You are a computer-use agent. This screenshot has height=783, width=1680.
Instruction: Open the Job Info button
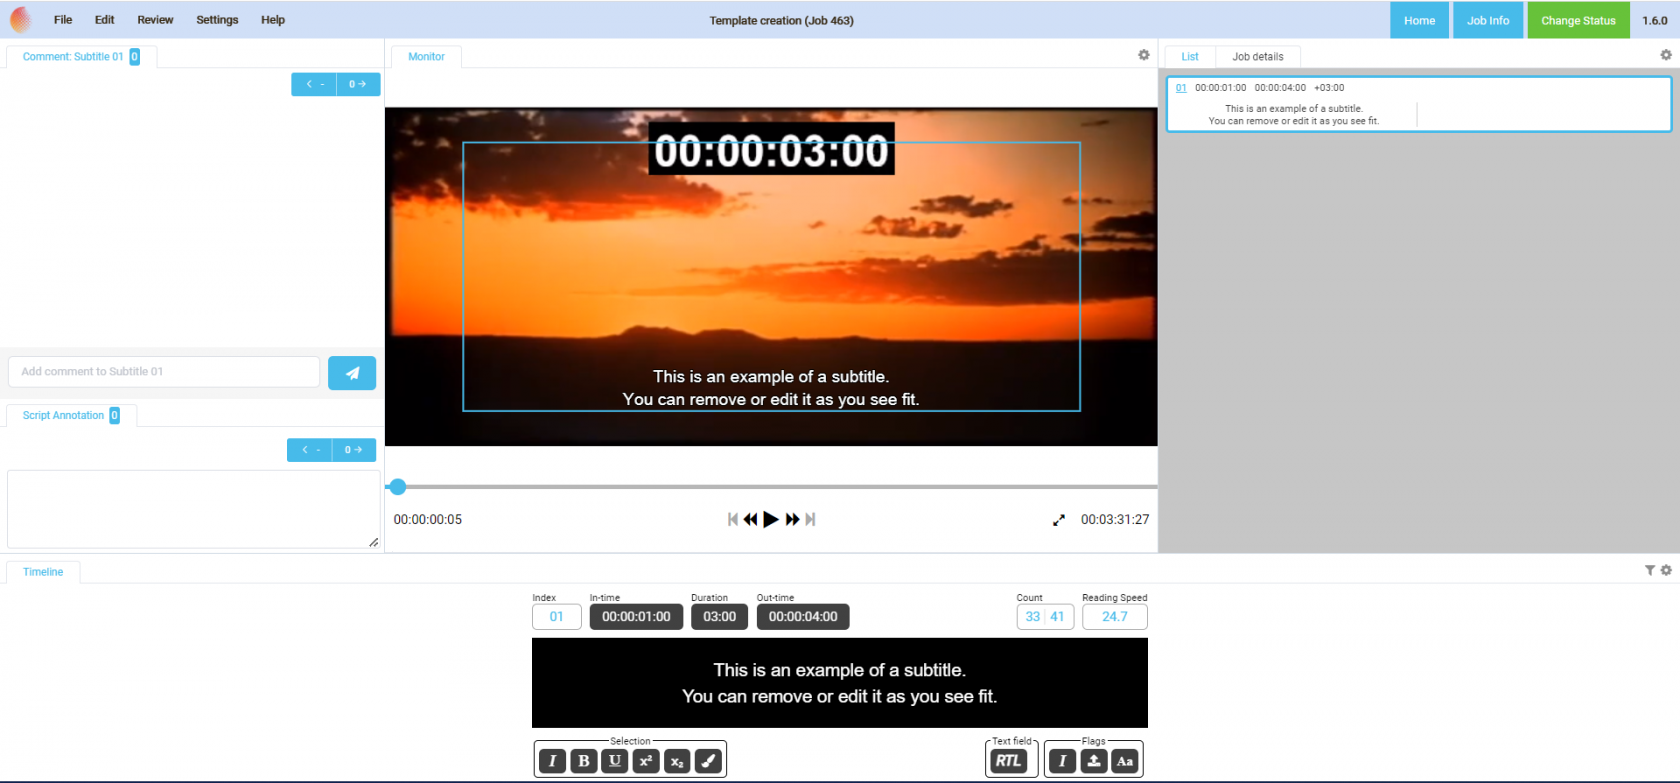click(1488, 20)
